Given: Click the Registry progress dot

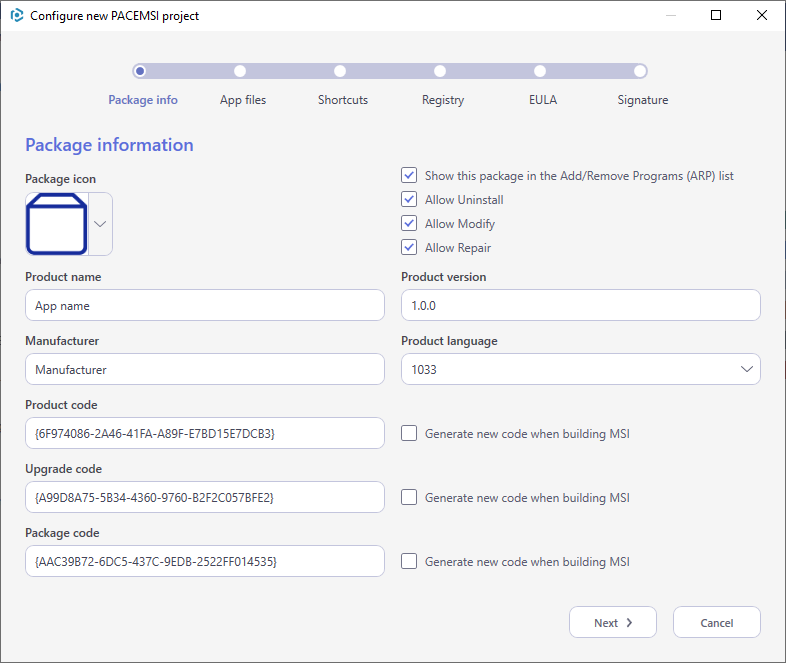Looking at the screenshot, I should pyautogui.click(x=440, y=71).
